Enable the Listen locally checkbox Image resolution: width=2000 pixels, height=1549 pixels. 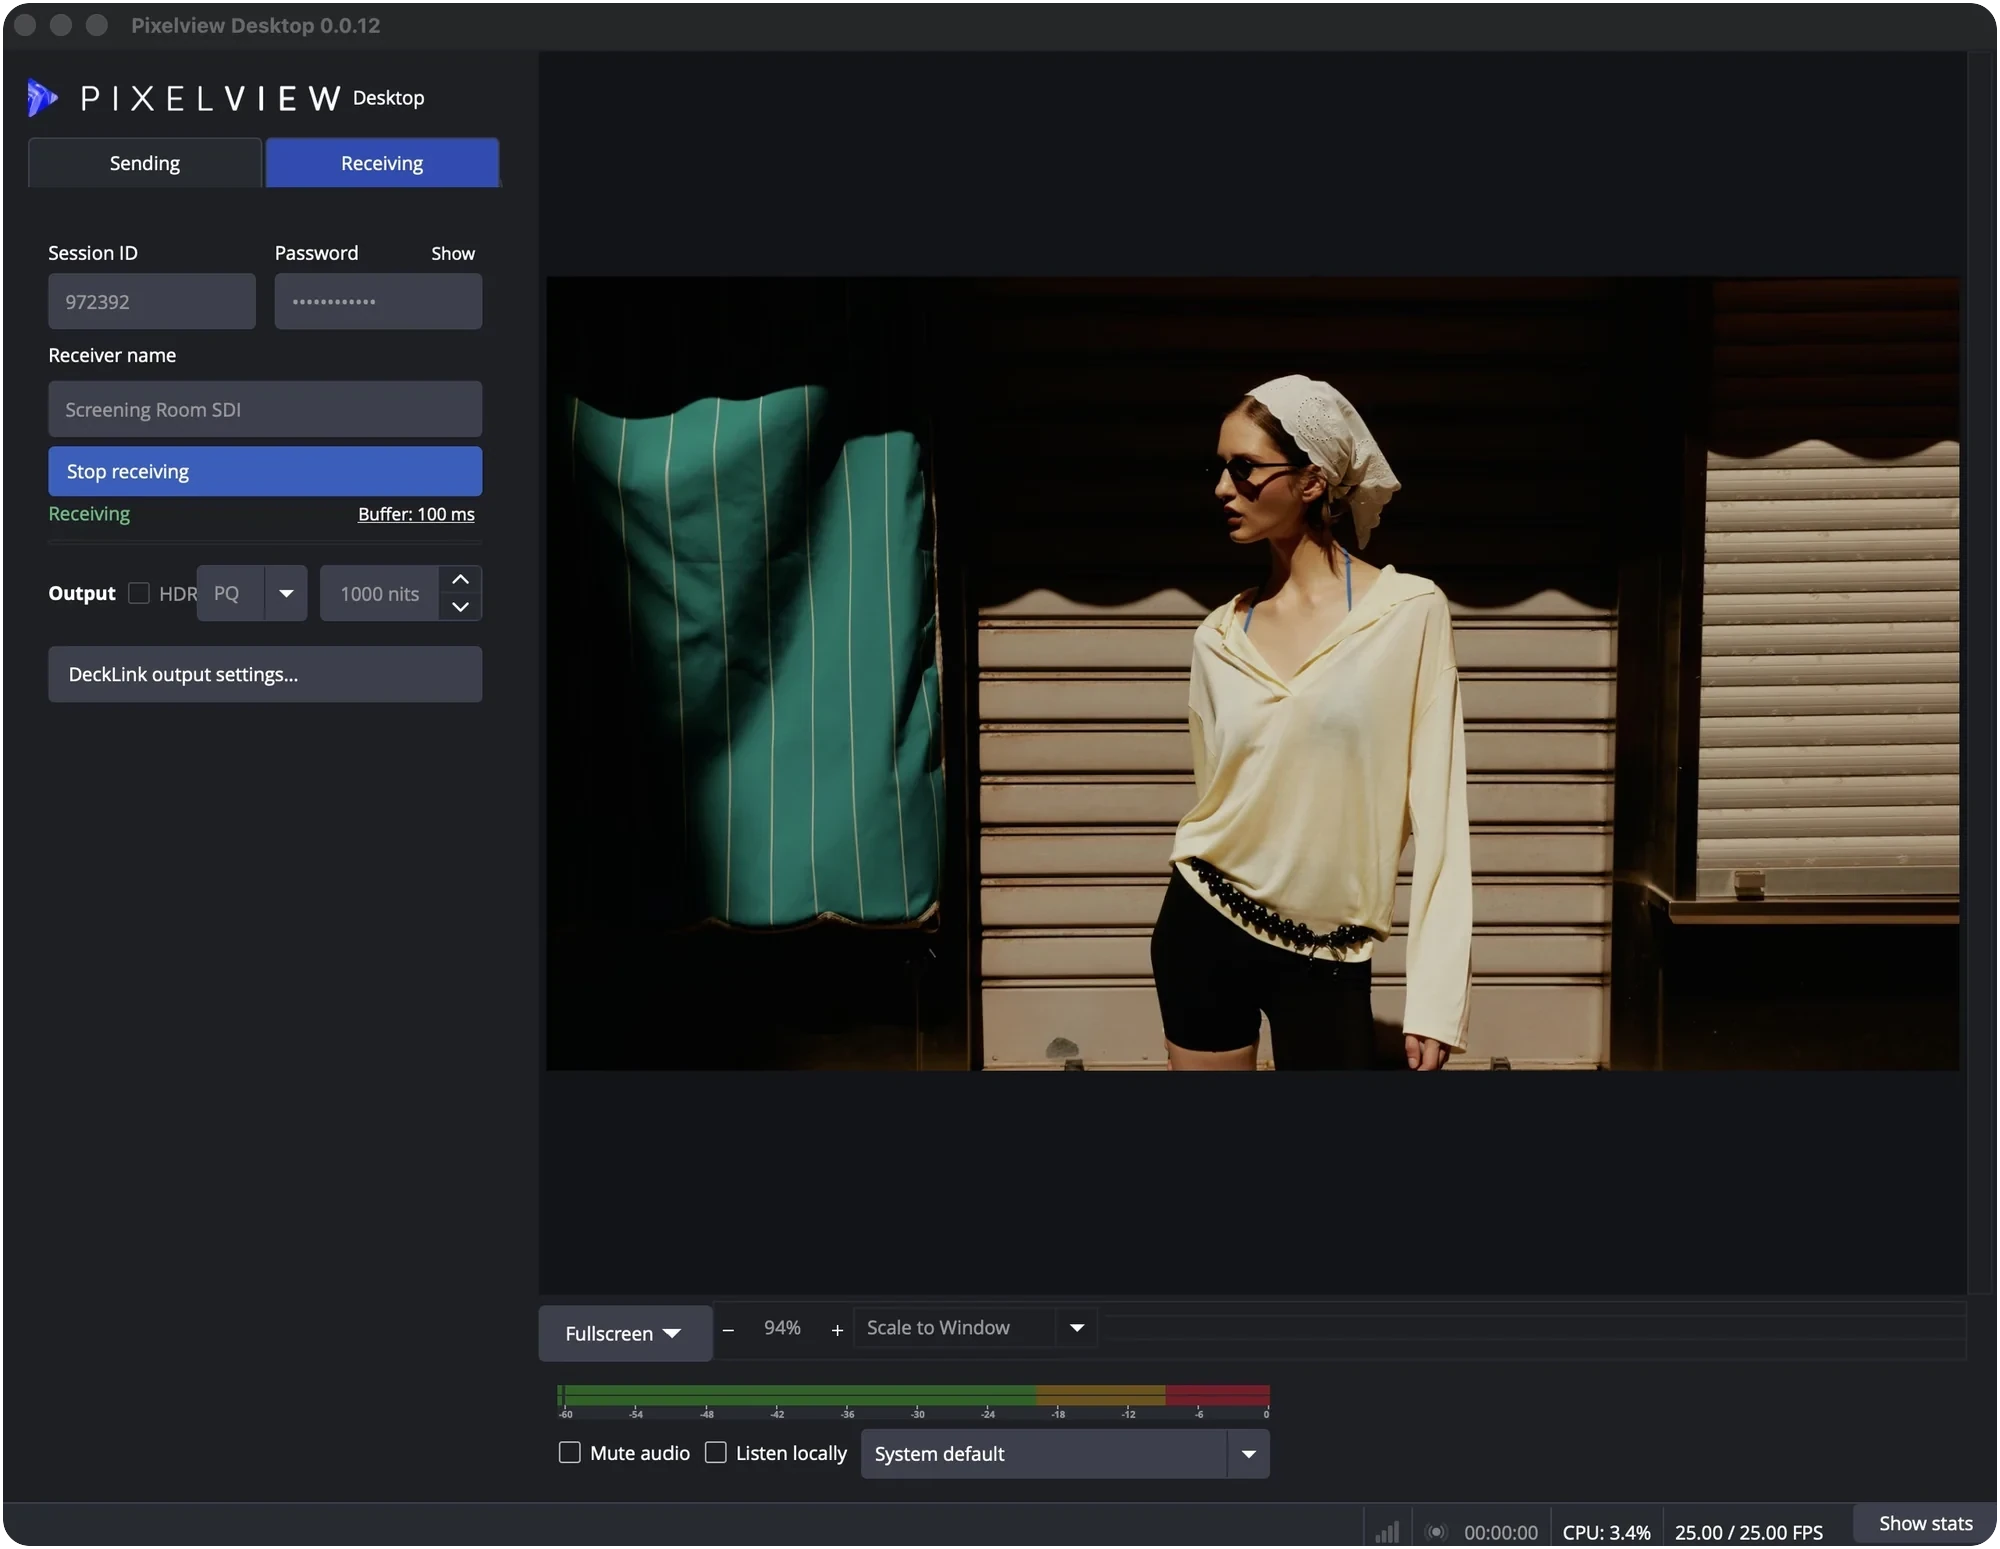(716, 1453)
